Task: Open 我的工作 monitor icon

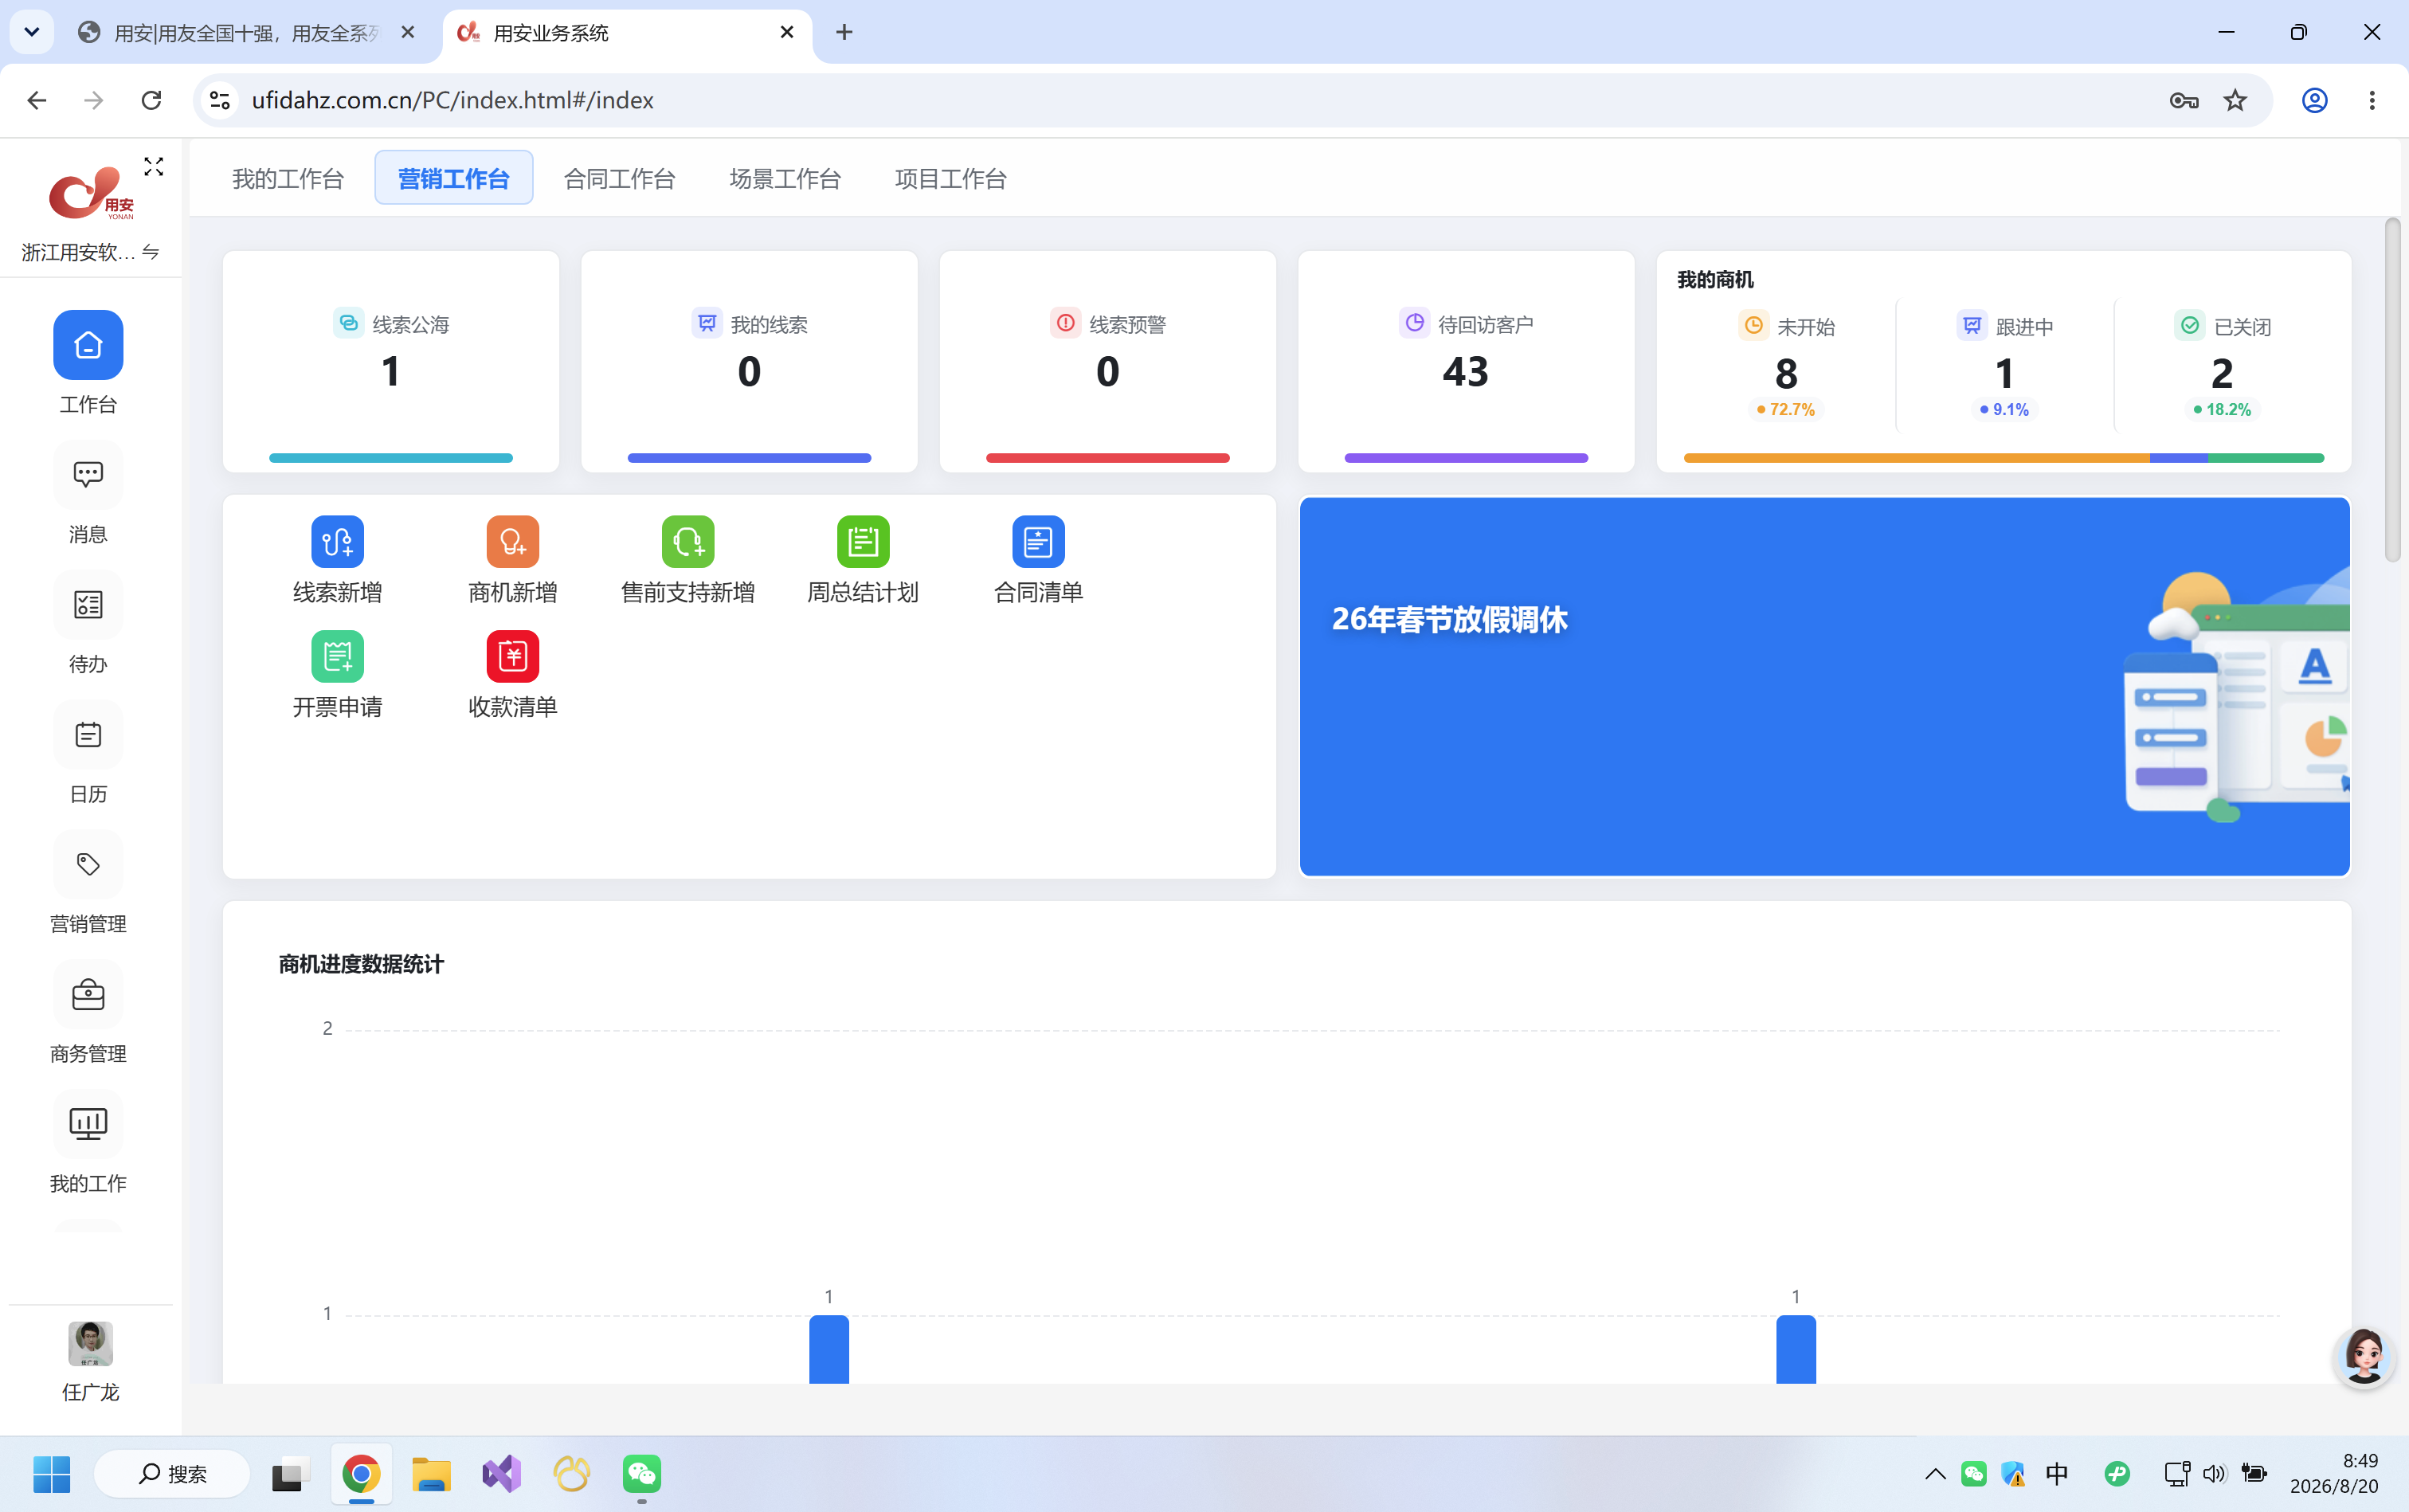Action: [x=88, y=1124]
